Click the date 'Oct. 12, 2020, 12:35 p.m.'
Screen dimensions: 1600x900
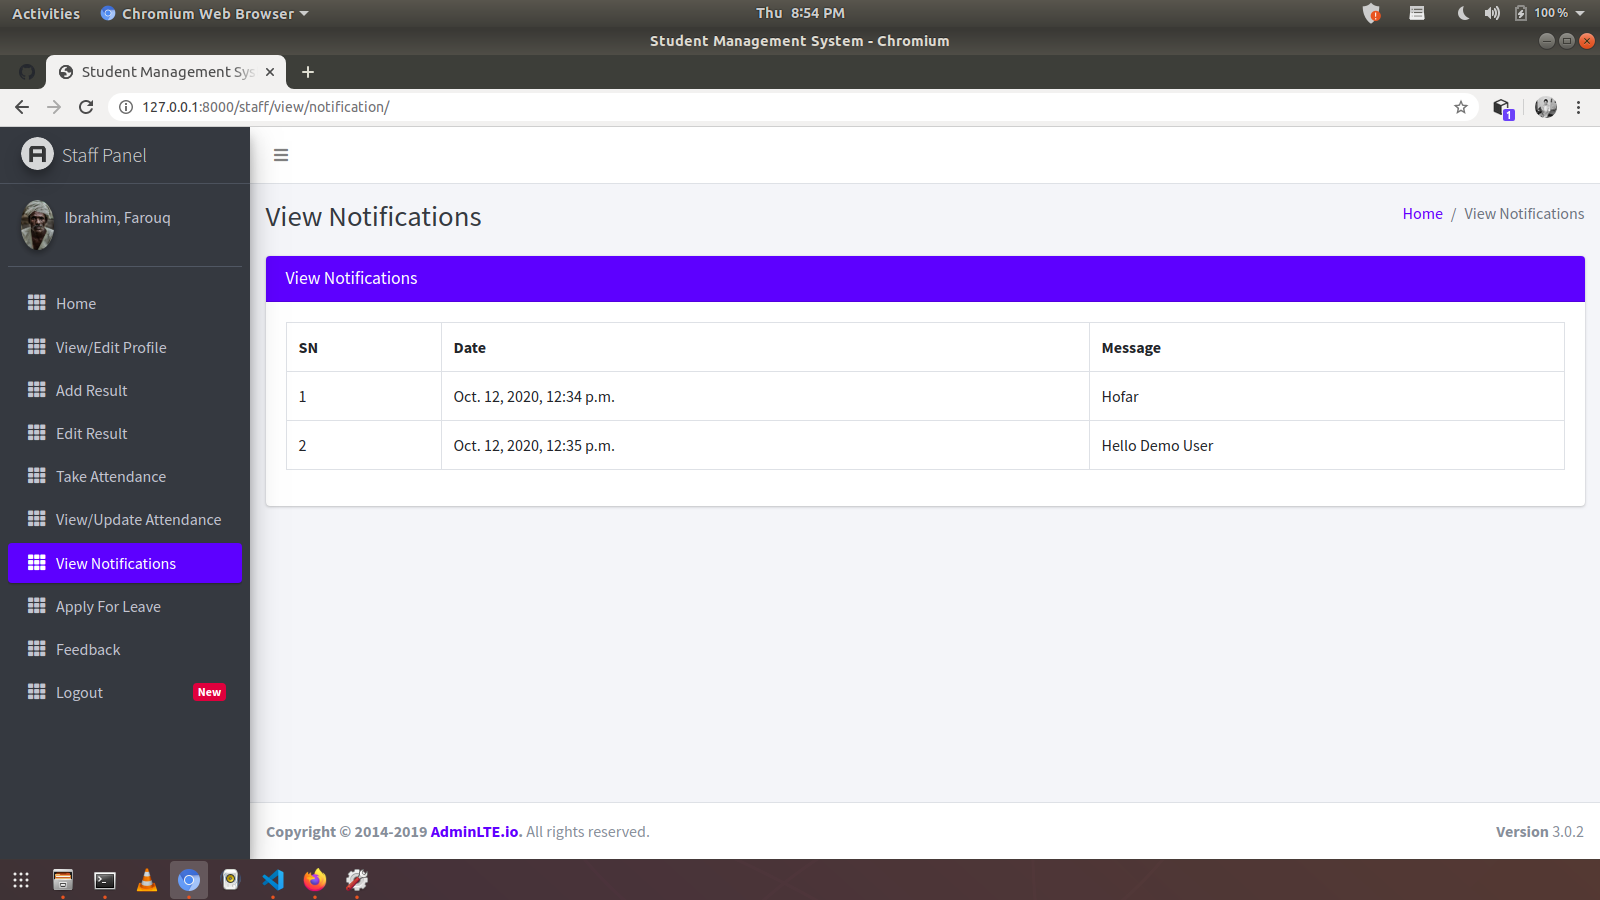pyautogui.click(x=534, y=446)
